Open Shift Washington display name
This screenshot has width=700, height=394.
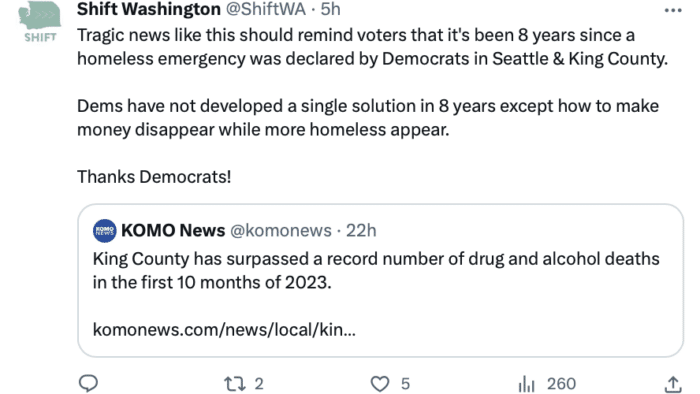click(x=149, y=9)
